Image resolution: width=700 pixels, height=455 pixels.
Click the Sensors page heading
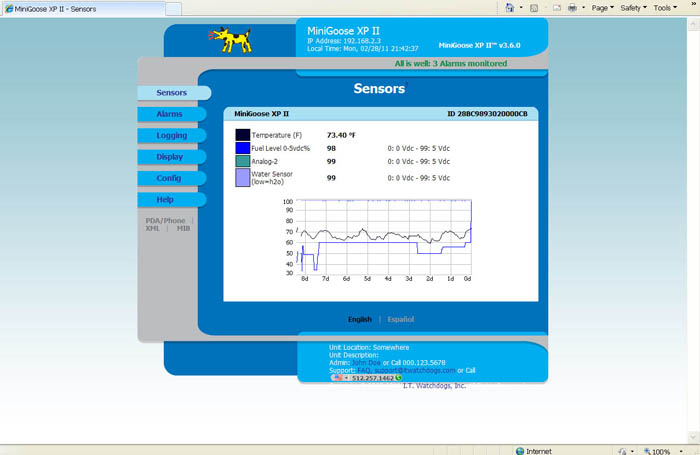pos(379,88)
